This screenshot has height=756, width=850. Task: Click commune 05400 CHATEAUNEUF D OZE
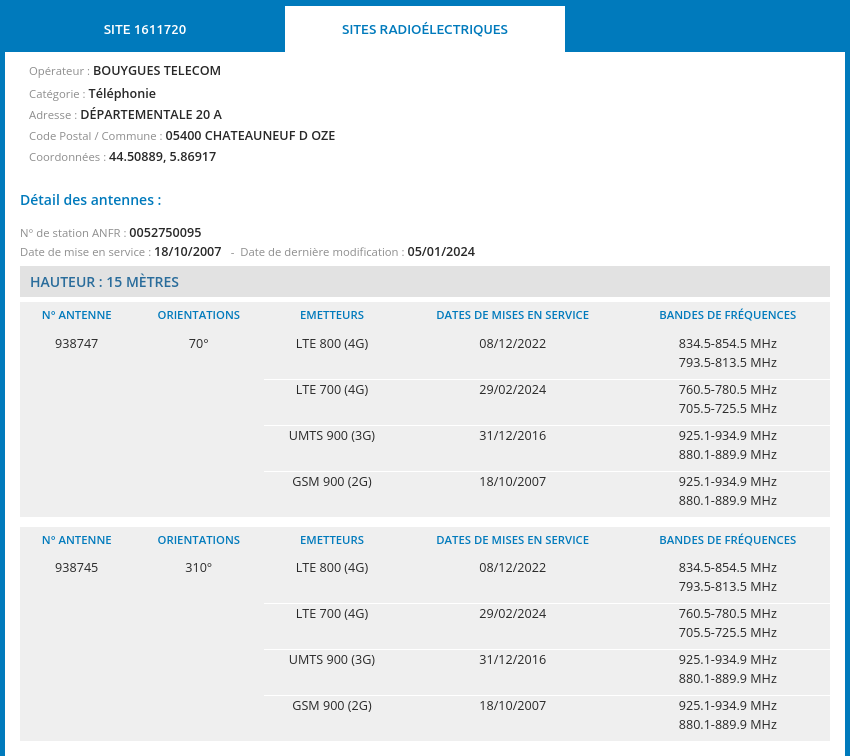pyautogui.click(x=250, y=136)
